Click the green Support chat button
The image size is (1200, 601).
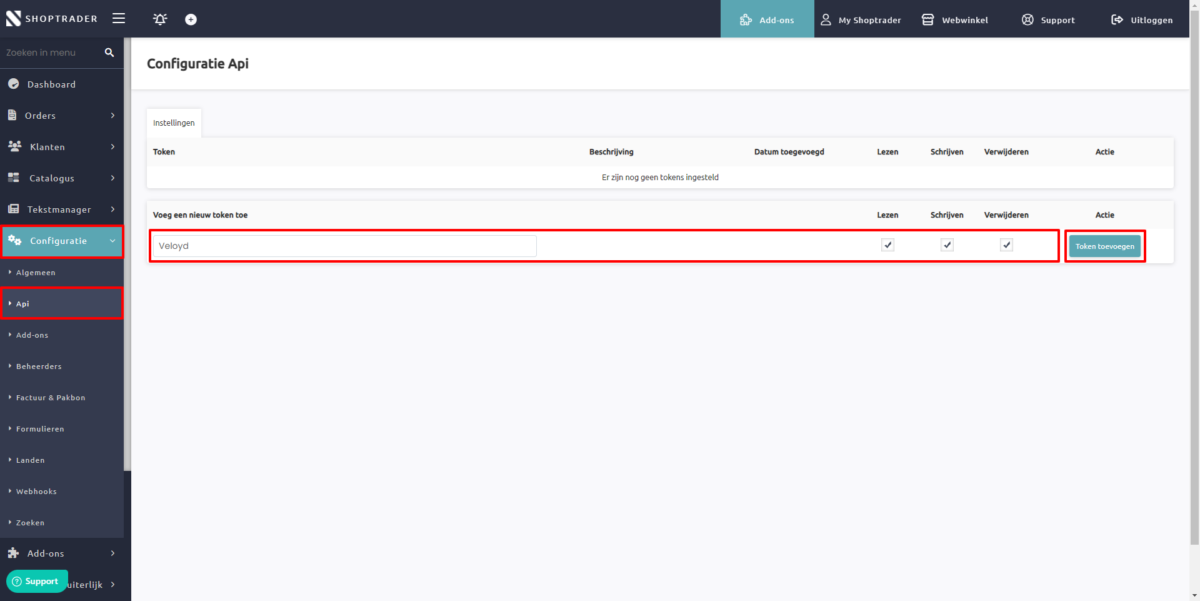[37, 581]
